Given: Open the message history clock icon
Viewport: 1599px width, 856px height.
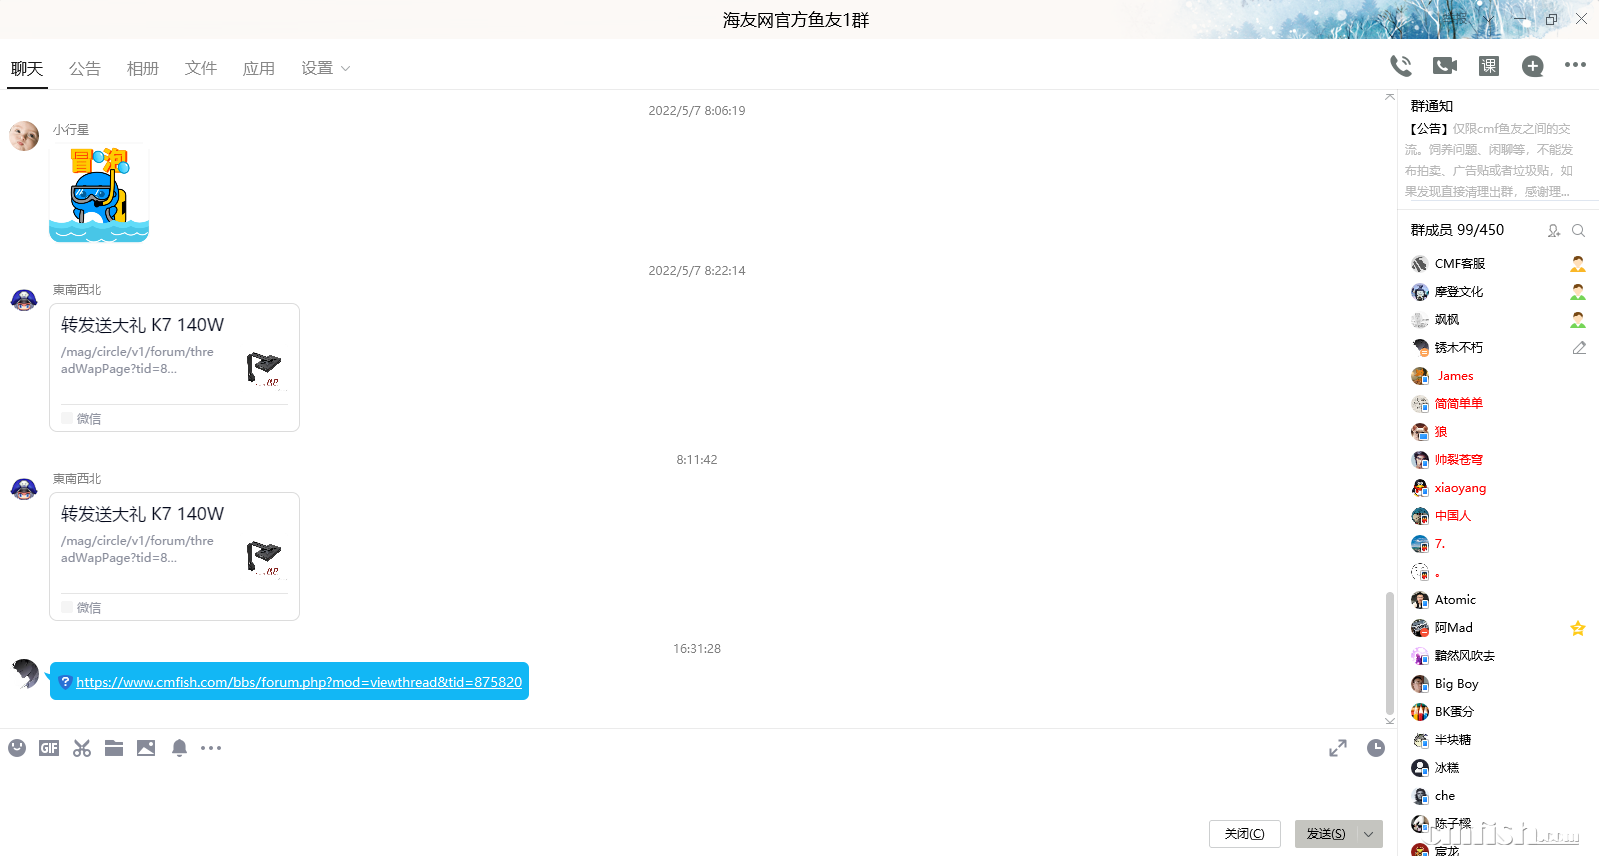Looking at the screenshot, I should (x=1376, y=748).
